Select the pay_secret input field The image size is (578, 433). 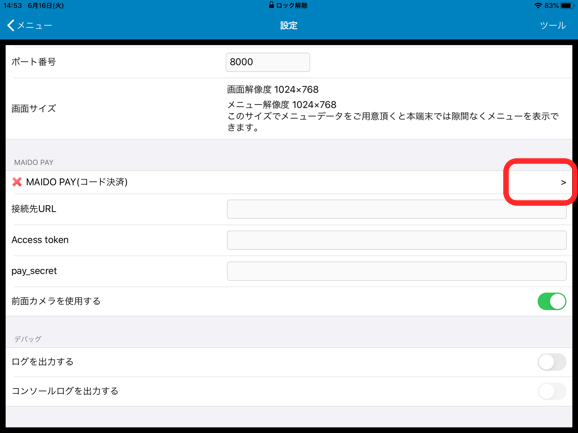(x=397, y=271)
